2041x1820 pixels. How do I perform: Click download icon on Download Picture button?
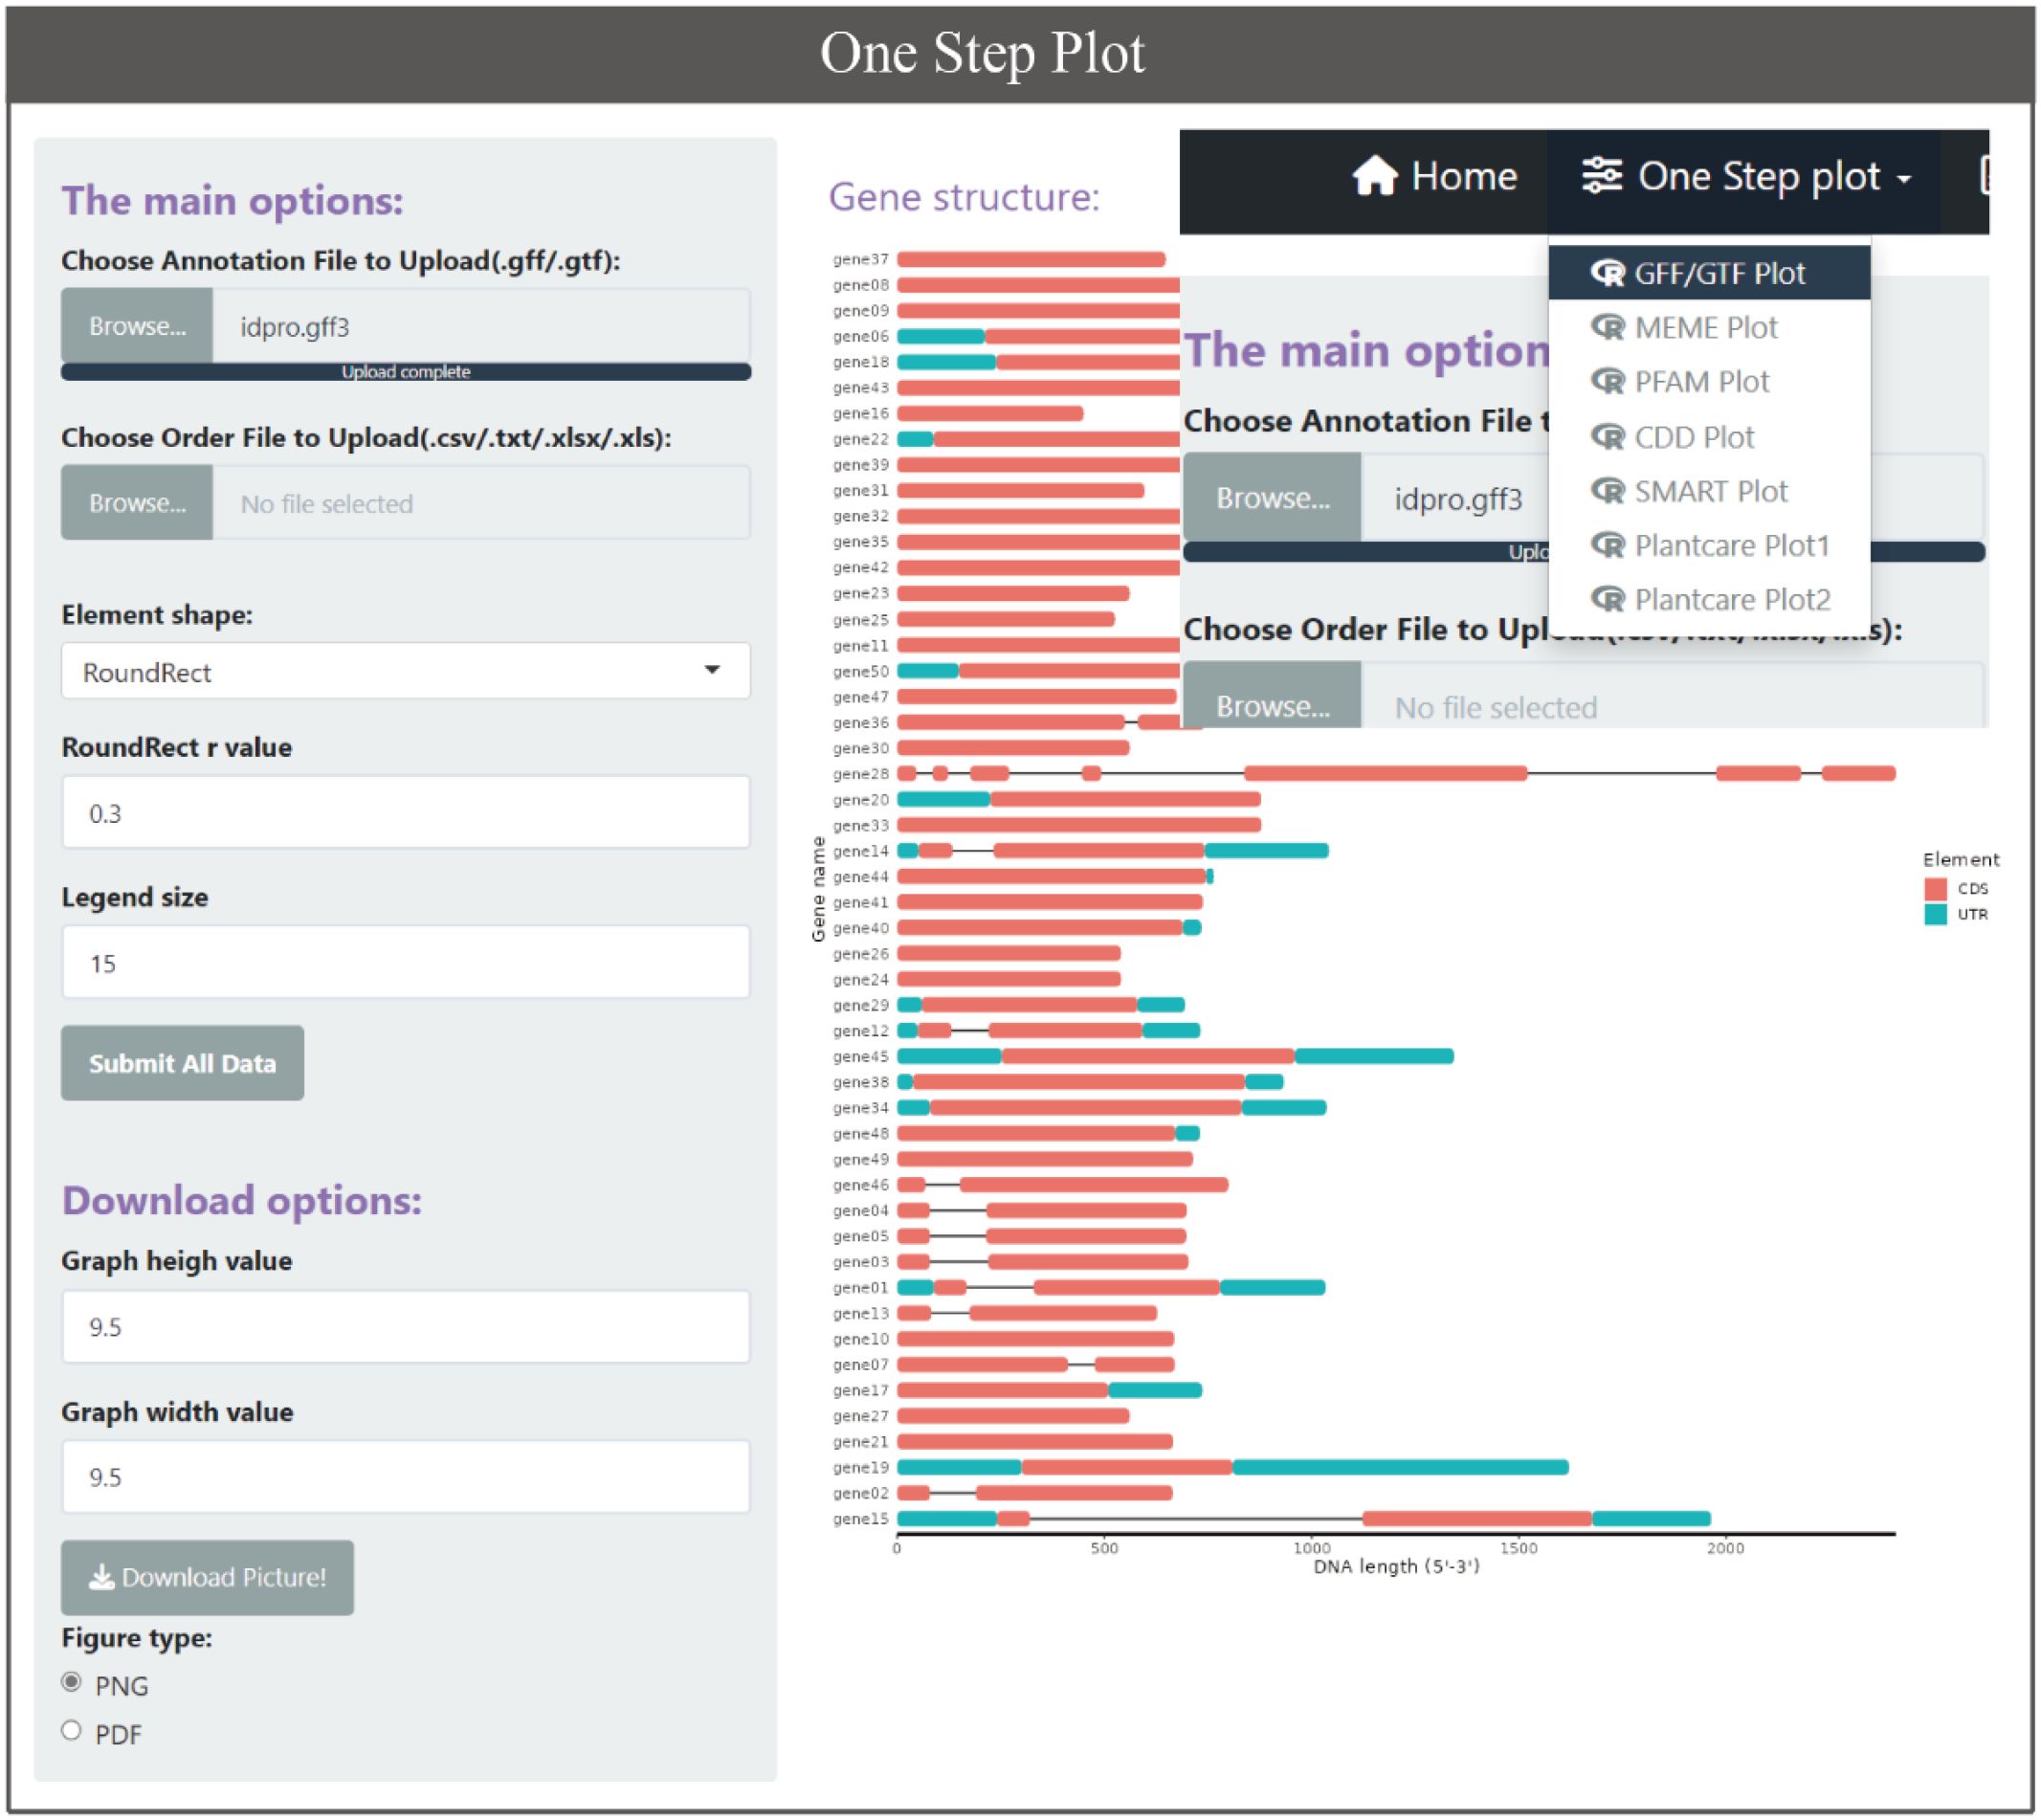pyautogui.click(x=101, y=1577)
